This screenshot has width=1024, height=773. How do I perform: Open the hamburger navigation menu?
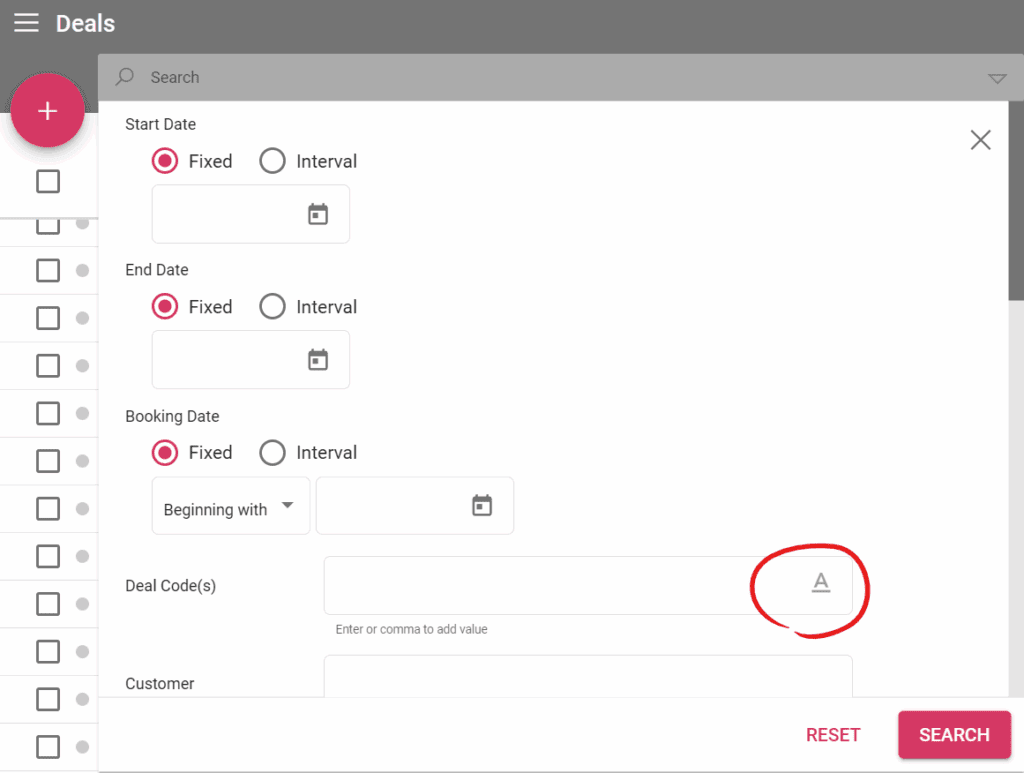[x=27, y=23]
